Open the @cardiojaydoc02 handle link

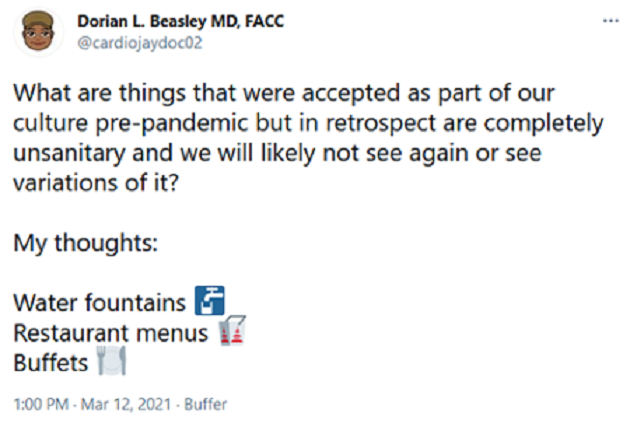pyautogui.click(x=132, y=41)
